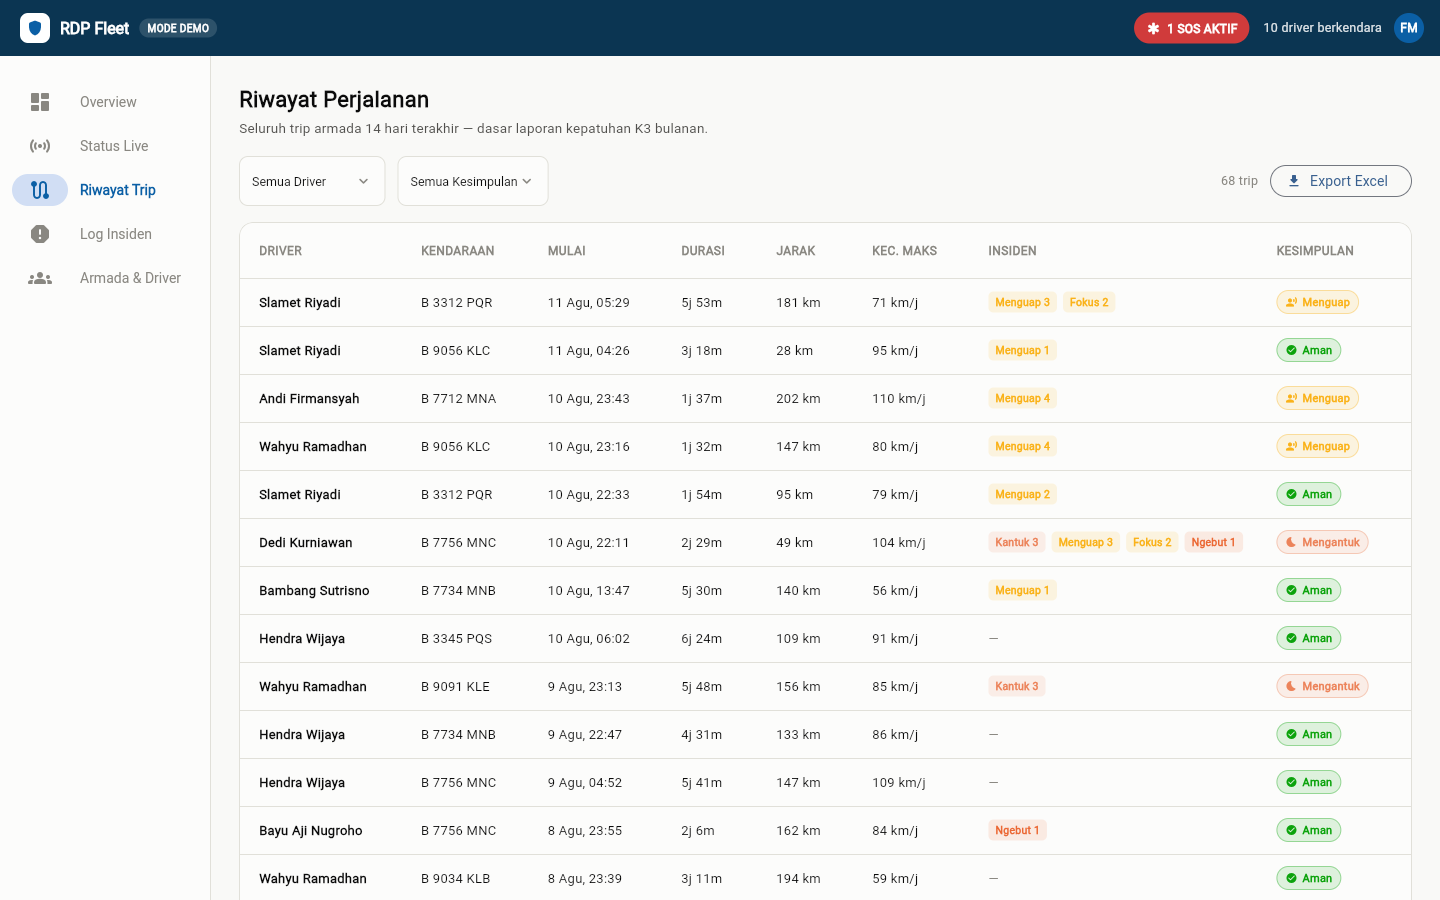This screenshot has height=900, width=1440.
Task: Click the 10 driver berkendara status text
Action: (x=1322, y=28)
